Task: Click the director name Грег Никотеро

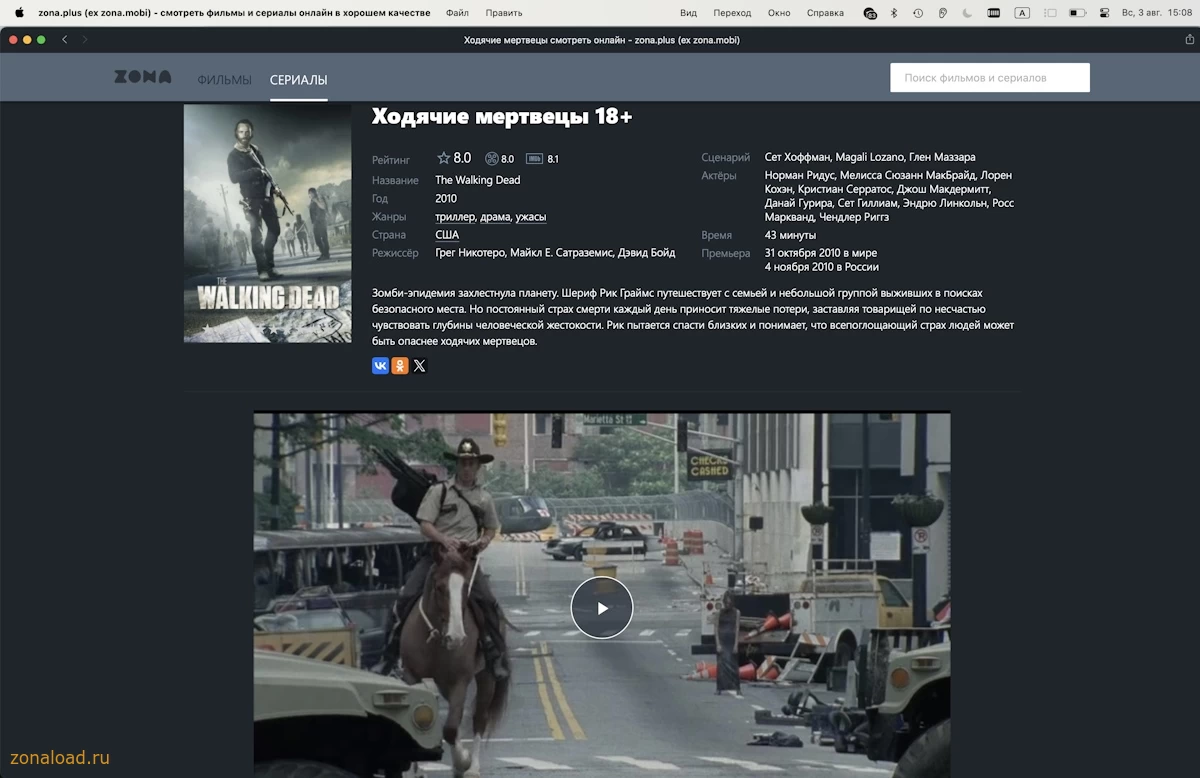Action: pos(470,253)
